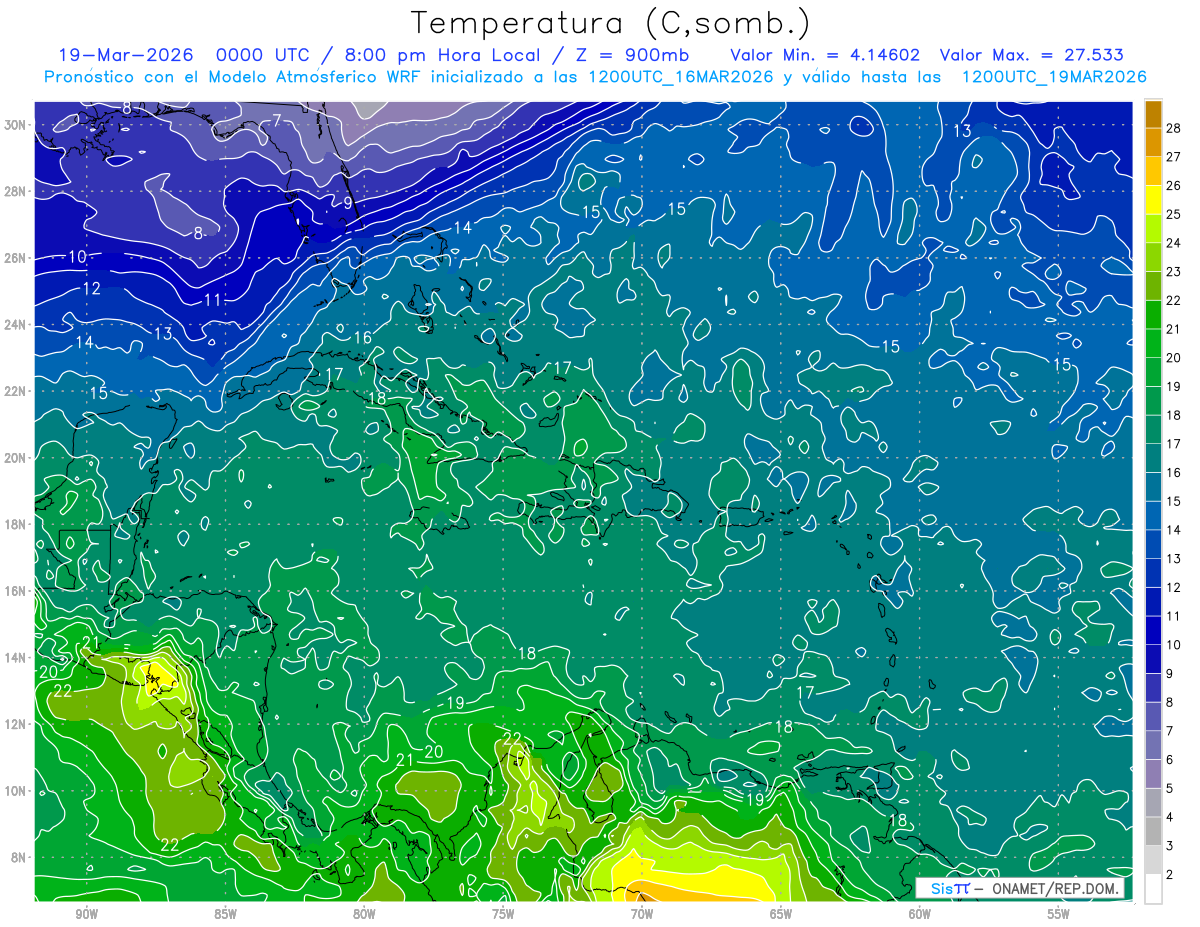Click the "16N" latitude axis label

[x=16, y=591]
